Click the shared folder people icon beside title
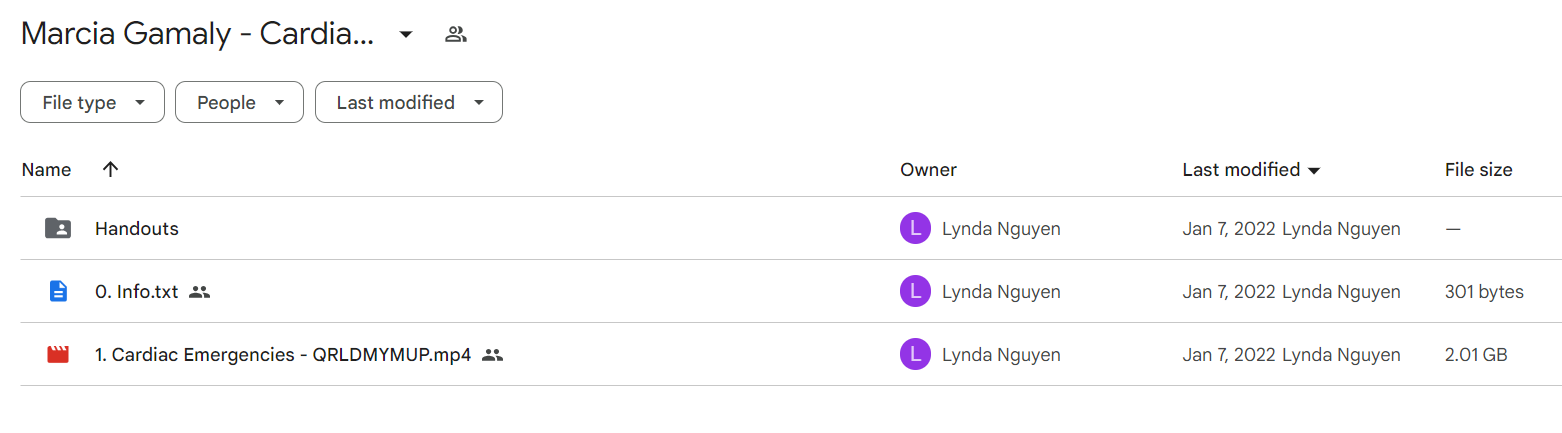The height and width of the screenshot is (433, 1562). coord(456,34)
